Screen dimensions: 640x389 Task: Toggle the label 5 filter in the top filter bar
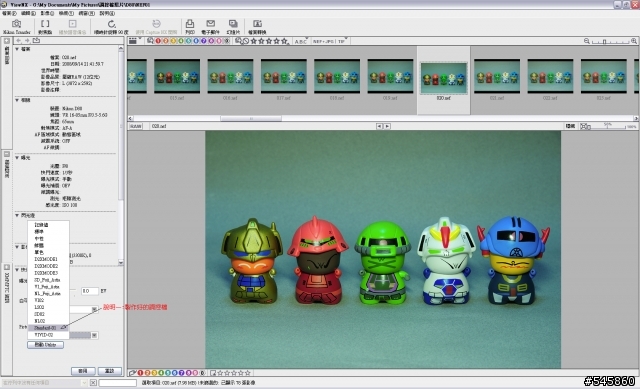[x=189, y=41]
